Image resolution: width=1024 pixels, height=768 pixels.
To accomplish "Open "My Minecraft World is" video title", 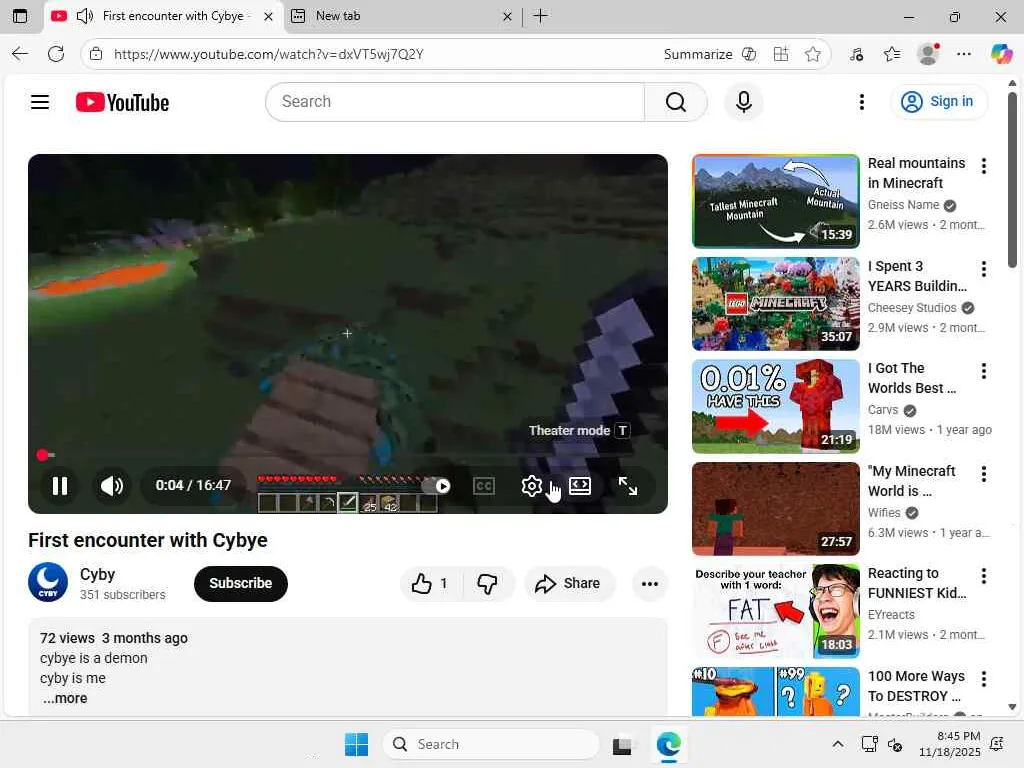I will click(x=911, y=481).
